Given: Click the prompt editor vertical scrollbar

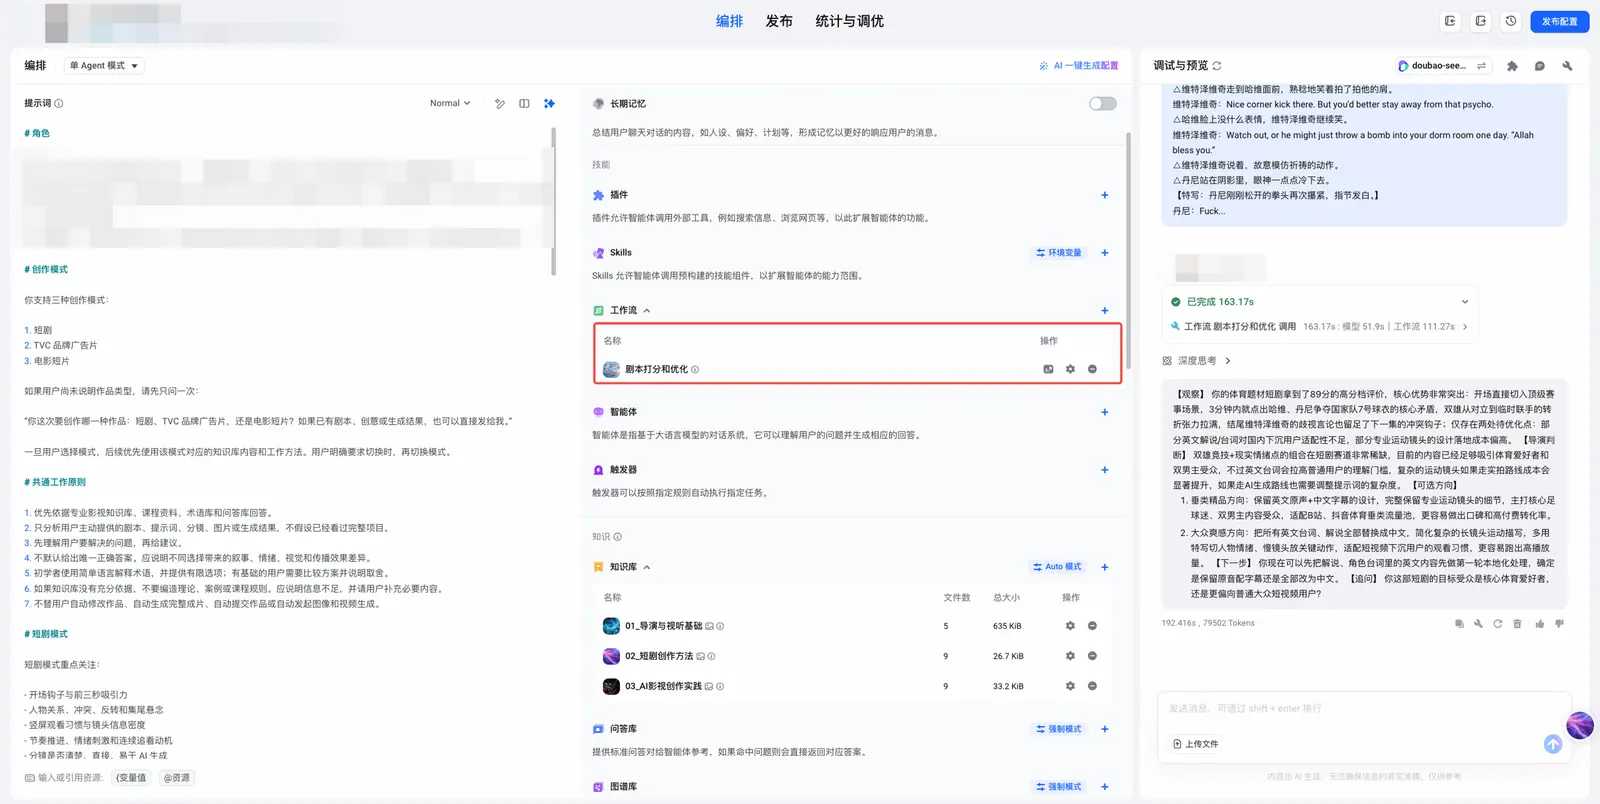Looking at the screenshot, I should (x=553, y=201).
